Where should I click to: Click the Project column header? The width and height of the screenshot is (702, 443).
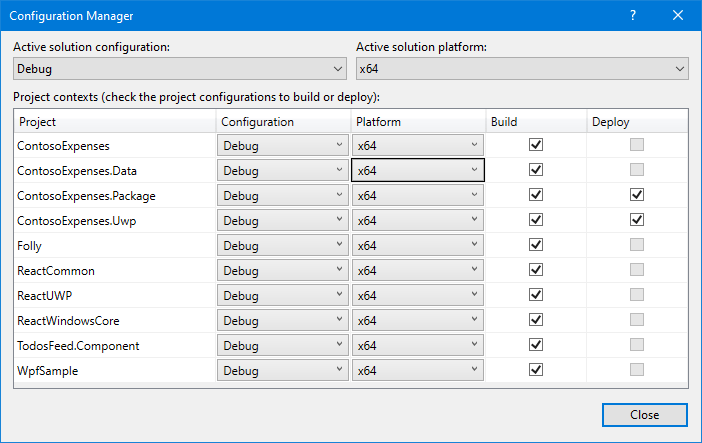click(x=115, y=121)
